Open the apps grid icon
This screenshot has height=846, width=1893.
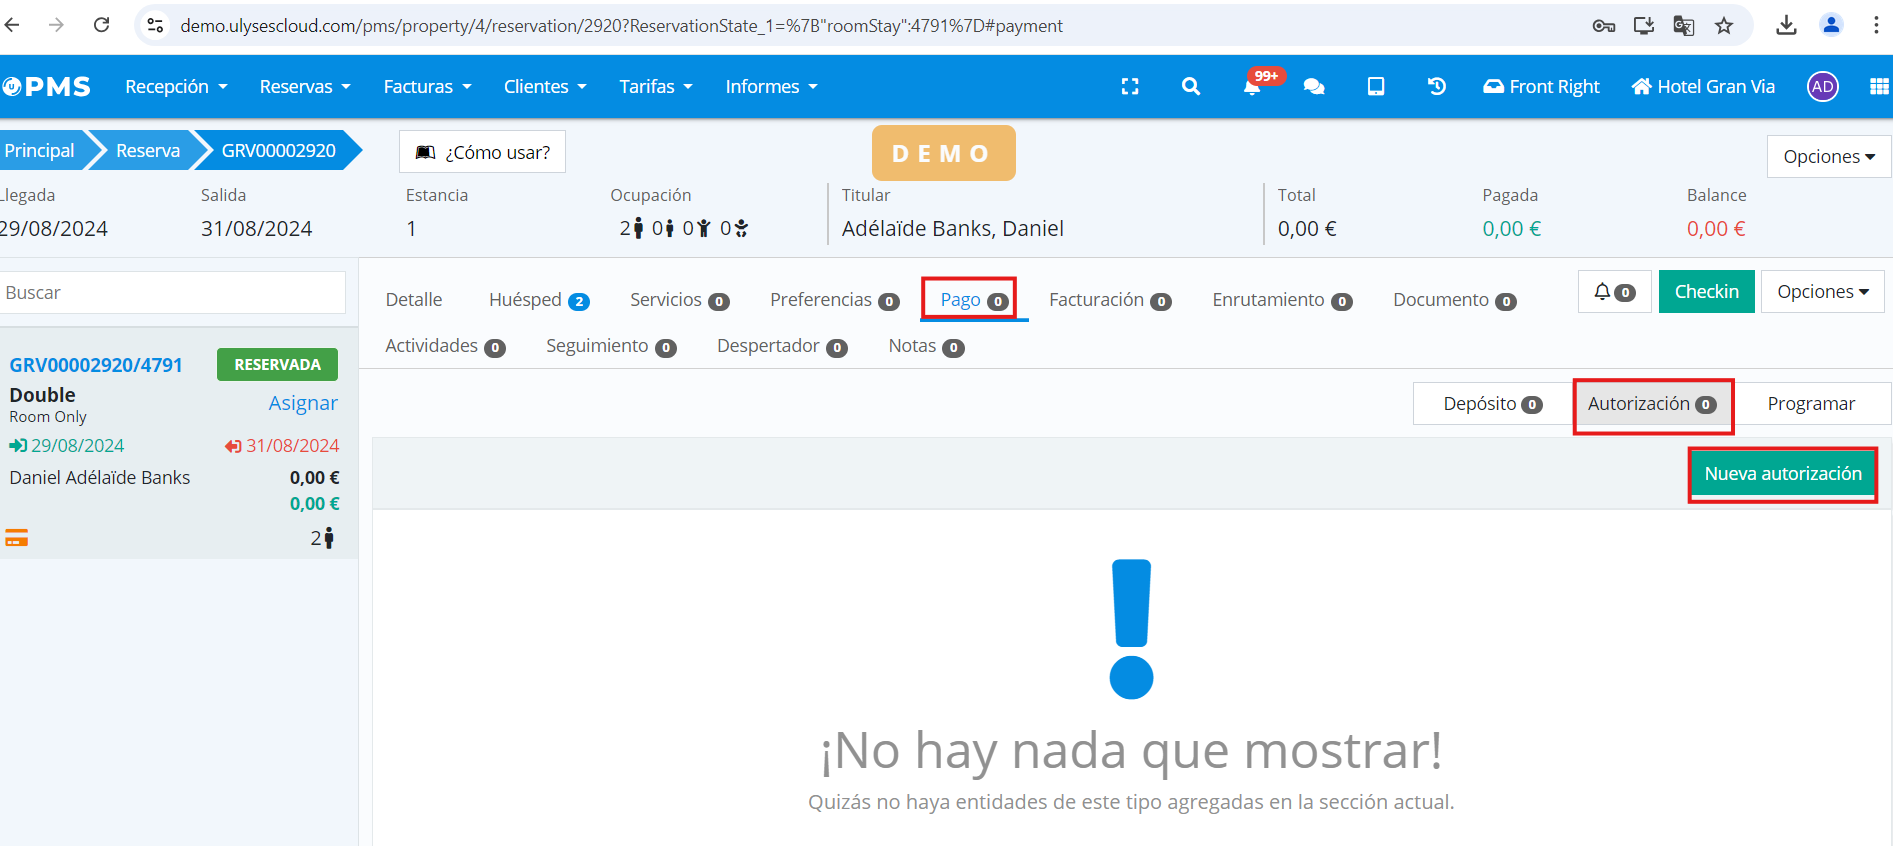pyautogui.click(x=1879, y=87)
